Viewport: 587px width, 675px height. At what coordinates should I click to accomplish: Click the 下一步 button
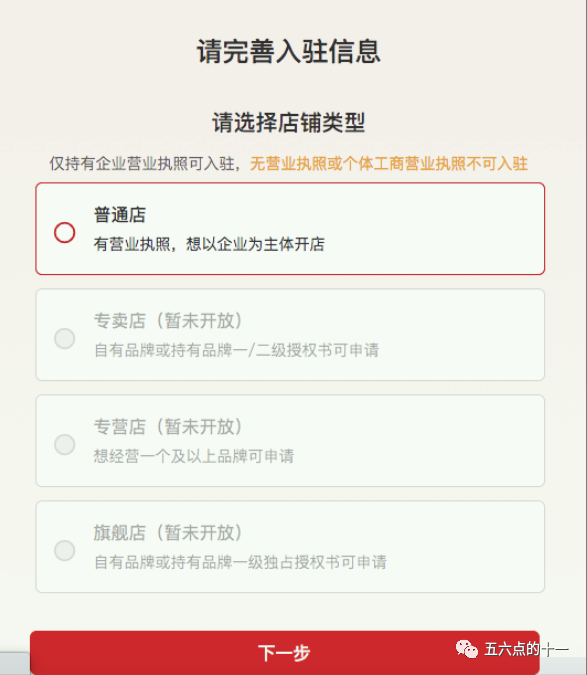coord(284,653)
